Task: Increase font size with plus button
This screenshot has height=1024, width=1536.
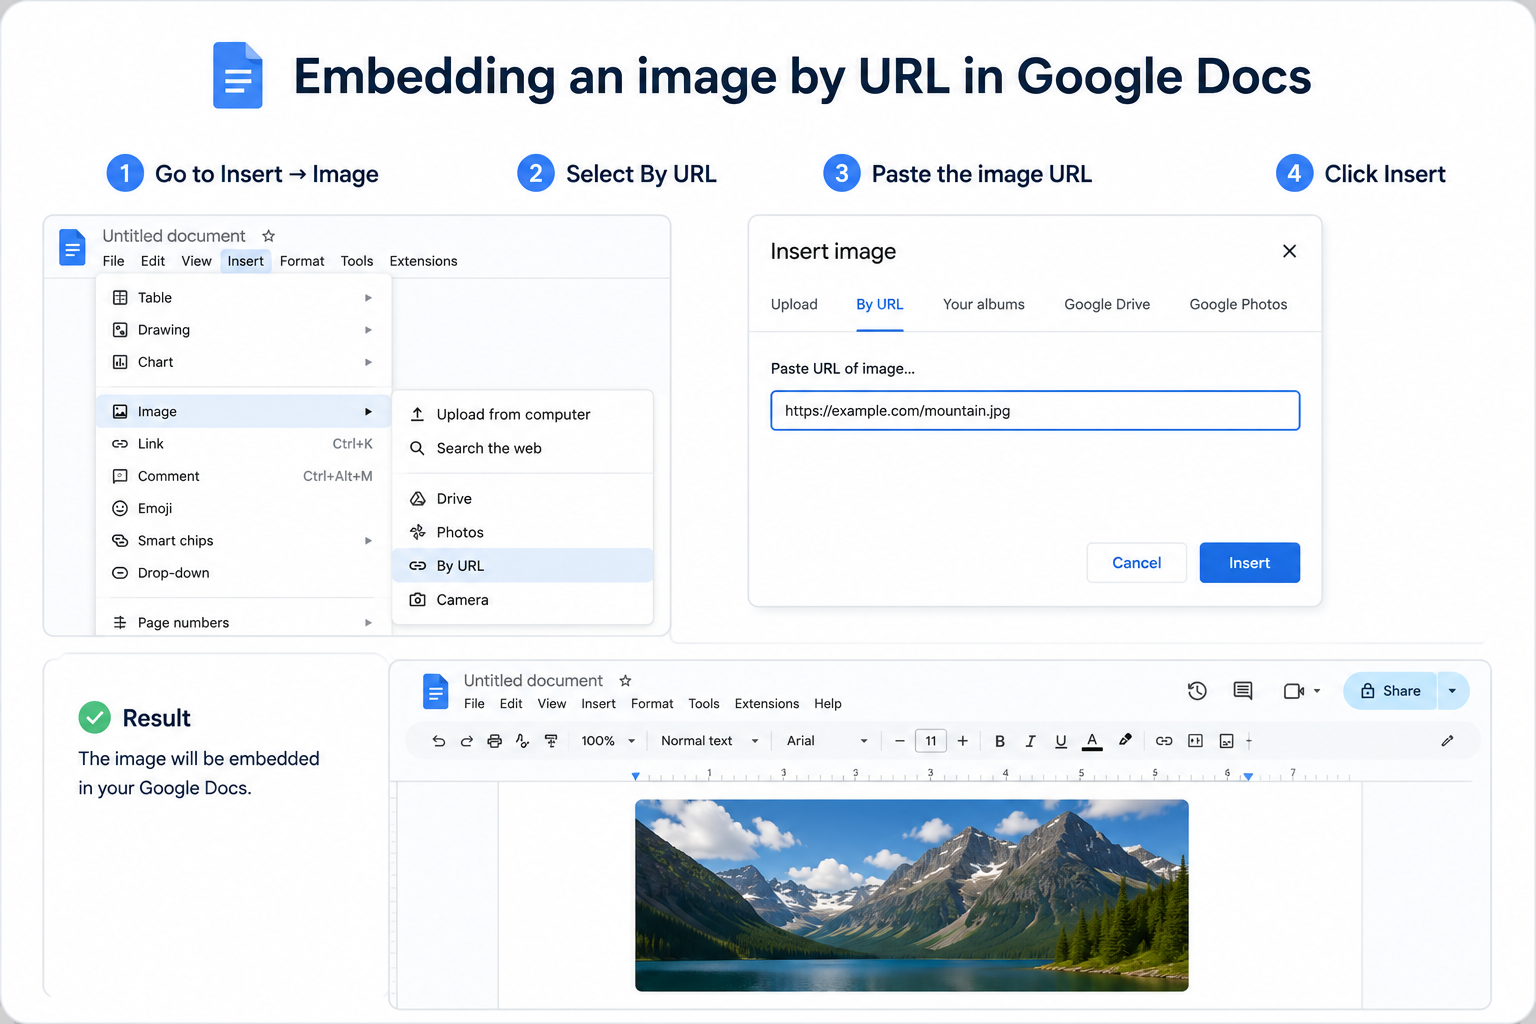Action: tap(963, 741)
